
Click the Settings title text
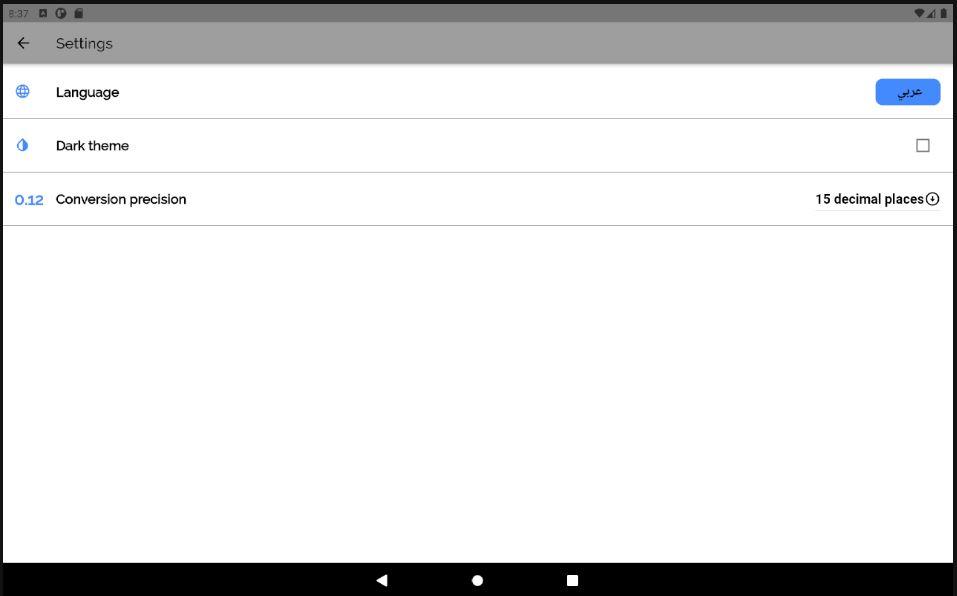(84, 43)
